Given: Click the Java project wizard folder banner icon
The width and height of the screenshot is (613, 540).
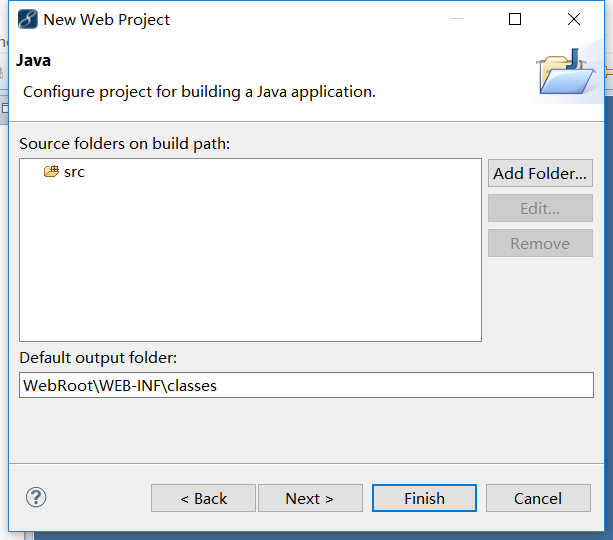Looking at the screenshot, I should [567, 72].
